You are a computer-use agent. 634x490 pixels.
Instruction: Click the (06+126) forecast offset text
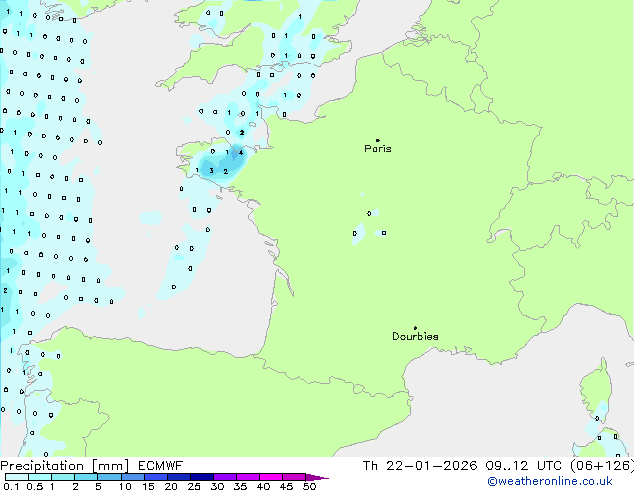pos(602,466)
